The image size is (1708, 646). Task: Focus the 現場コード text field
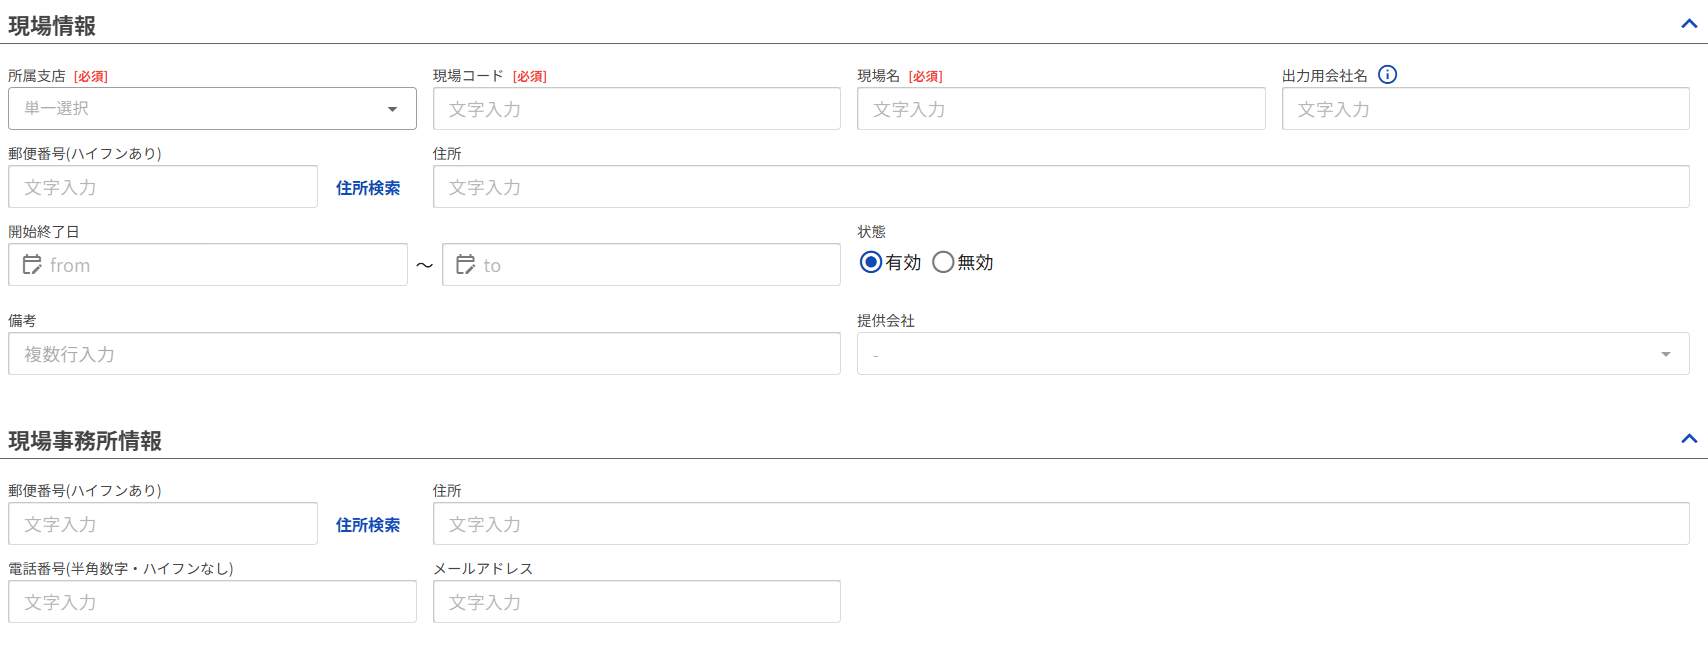tap(636, 109)
